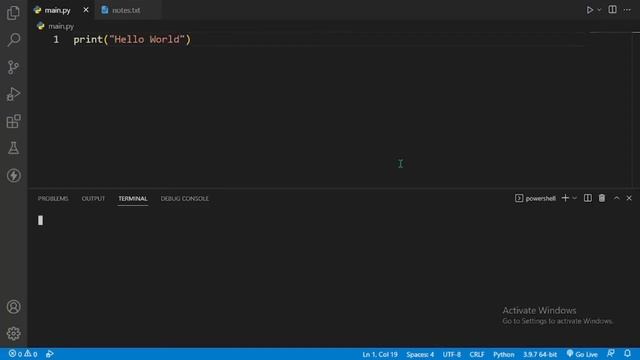Click line number 1 in the gutter

[x=56, y=40]
